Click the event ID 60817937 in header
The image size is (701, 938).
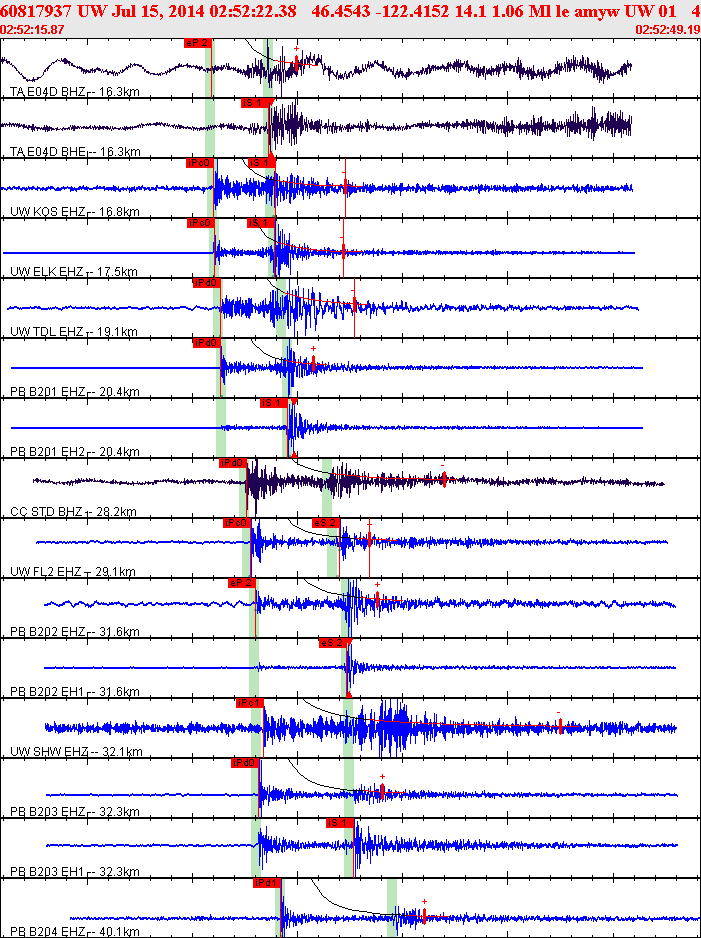(38, 13)
